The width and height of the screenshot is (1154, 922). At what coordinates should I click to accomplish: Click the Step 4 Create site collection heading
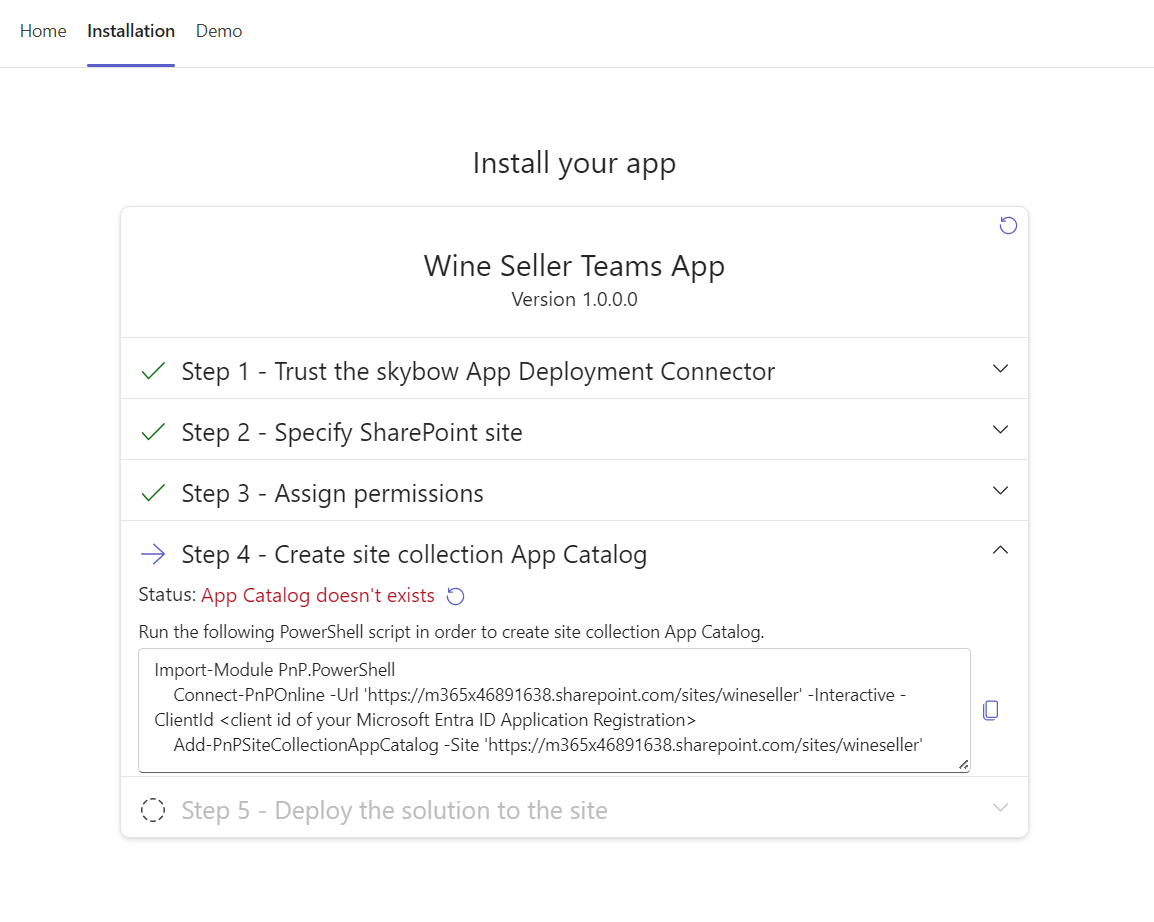[414, 554]
